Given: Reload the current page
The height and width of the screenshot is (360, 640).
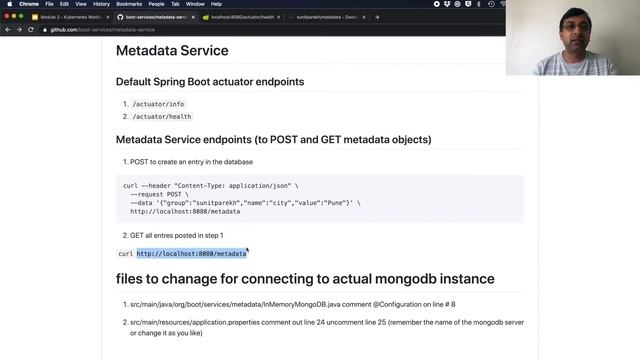Looking at the screenshot, I should (x=31, y=29).
